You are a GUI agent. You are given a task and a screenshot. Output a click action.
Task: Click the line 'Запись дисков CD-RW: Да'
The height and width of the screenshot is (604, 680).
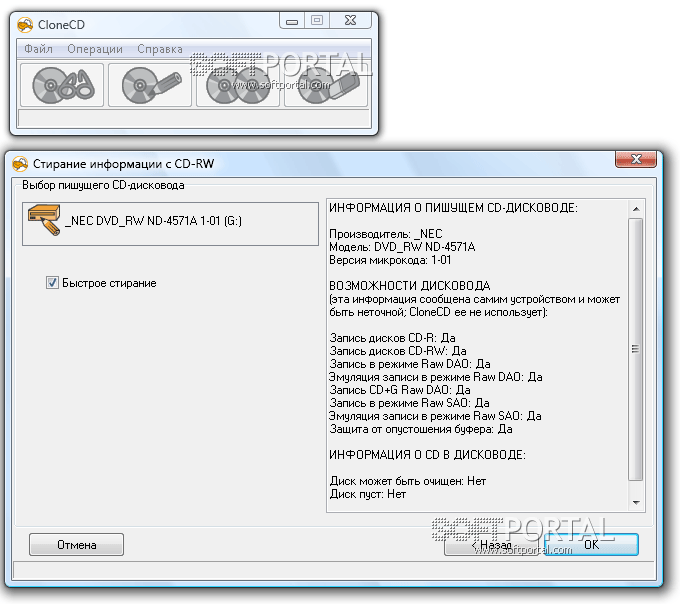pyautogui.click(x=398, y=351)
